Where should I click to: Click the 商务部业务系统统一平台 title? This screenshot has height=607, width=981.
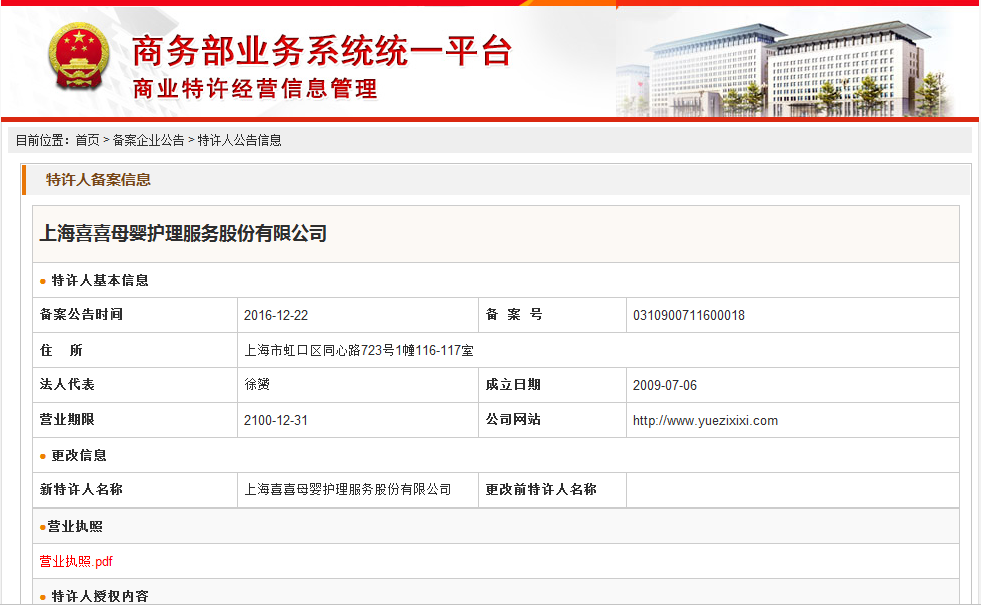click(x=322, y=50)
